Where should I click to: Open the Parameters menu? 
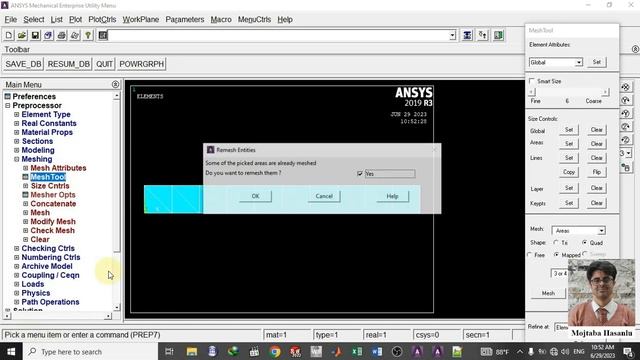(185, 20)
